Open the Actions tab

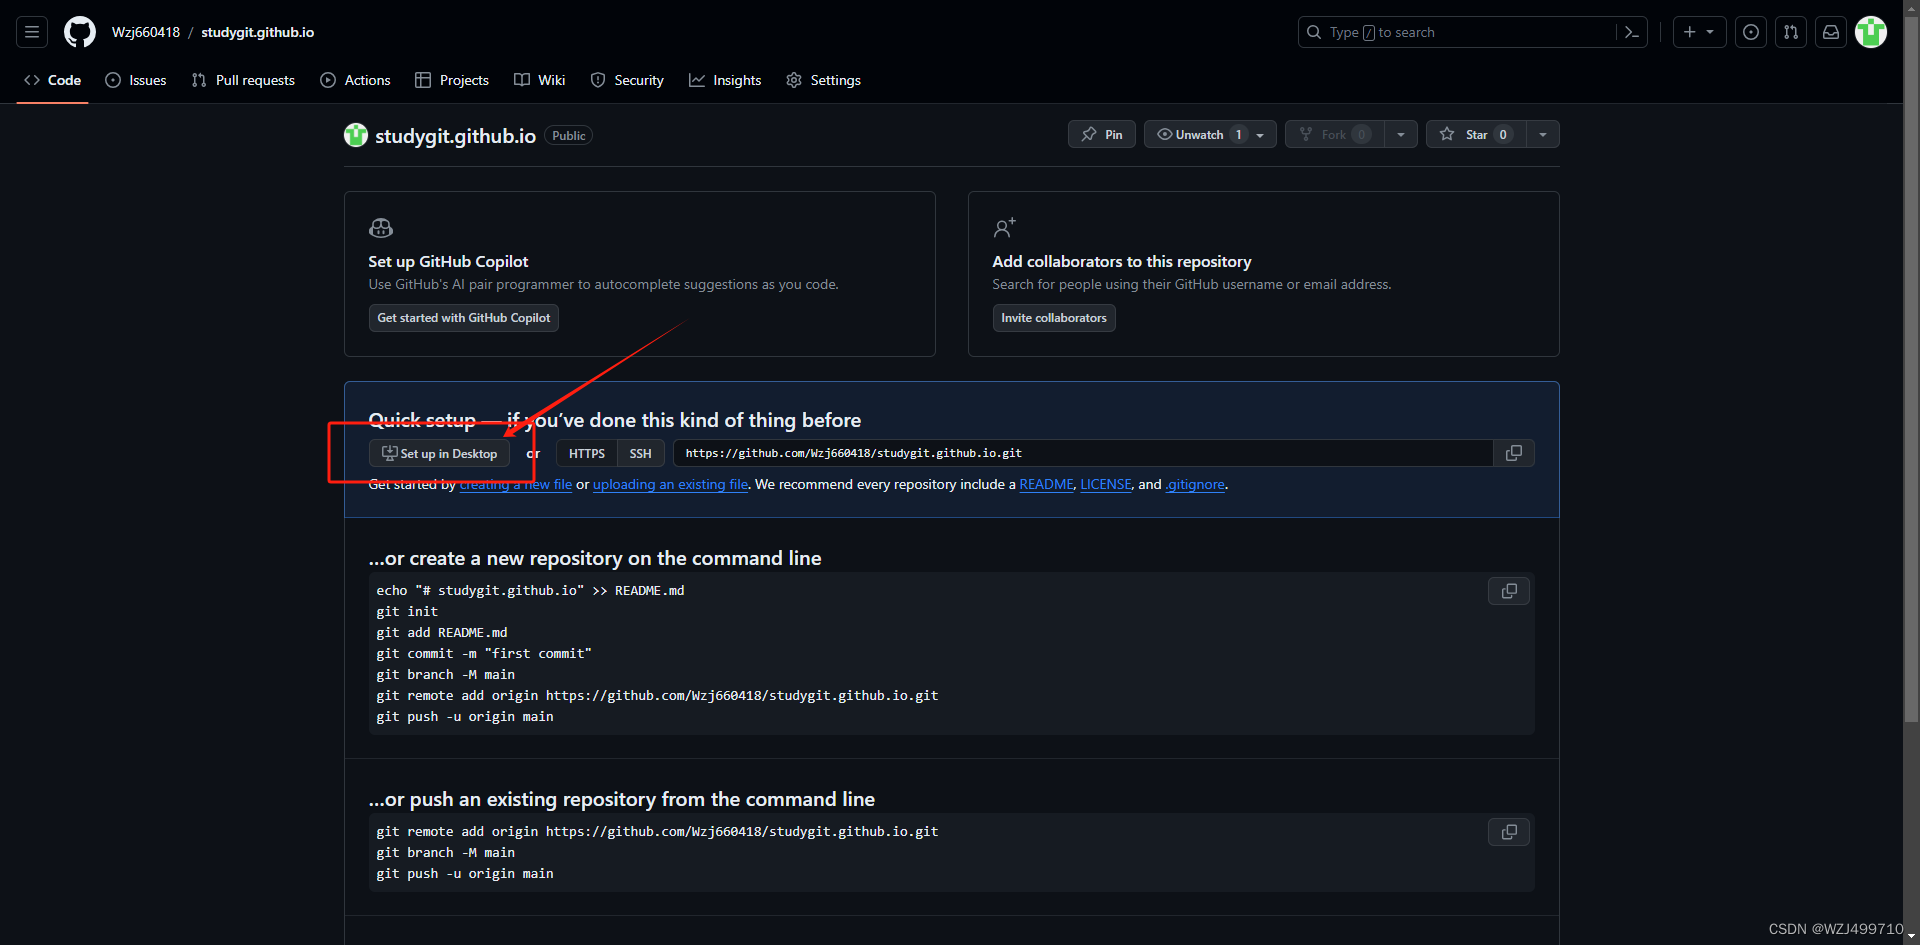[x=355, y=80]
